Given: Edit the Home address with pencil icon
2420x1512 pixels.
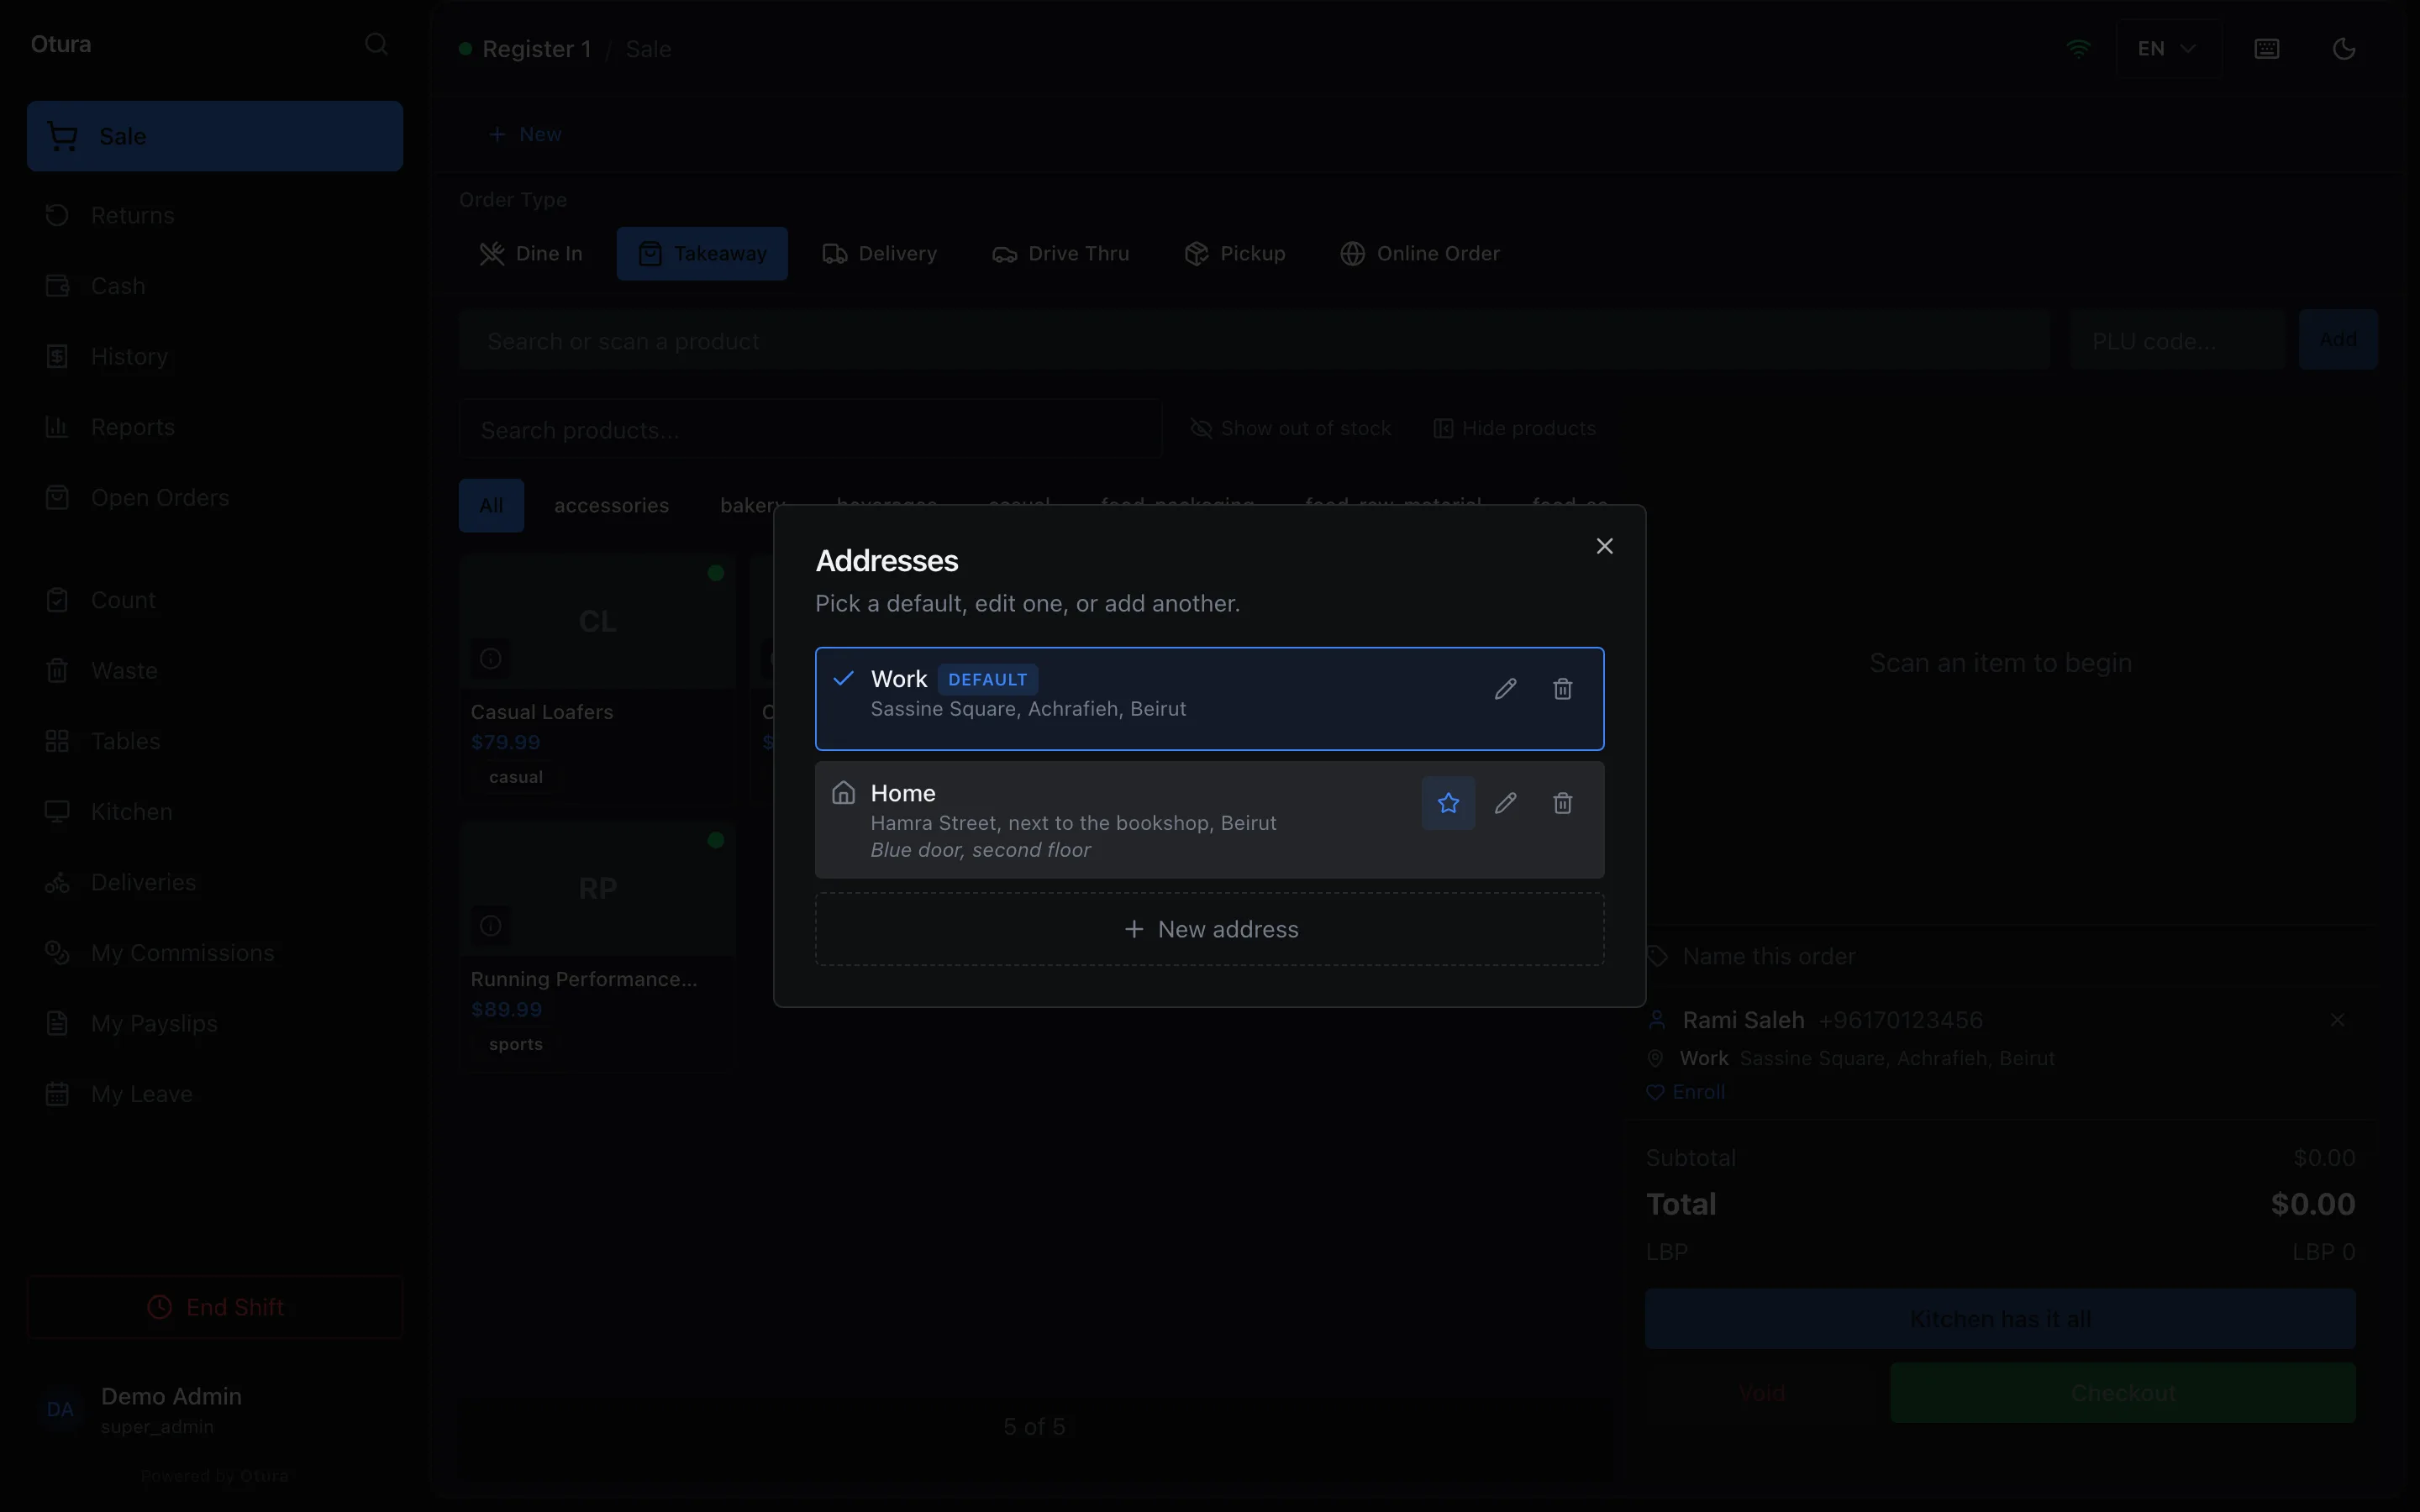Looking at the screenshot, I should coord(1505,803).
